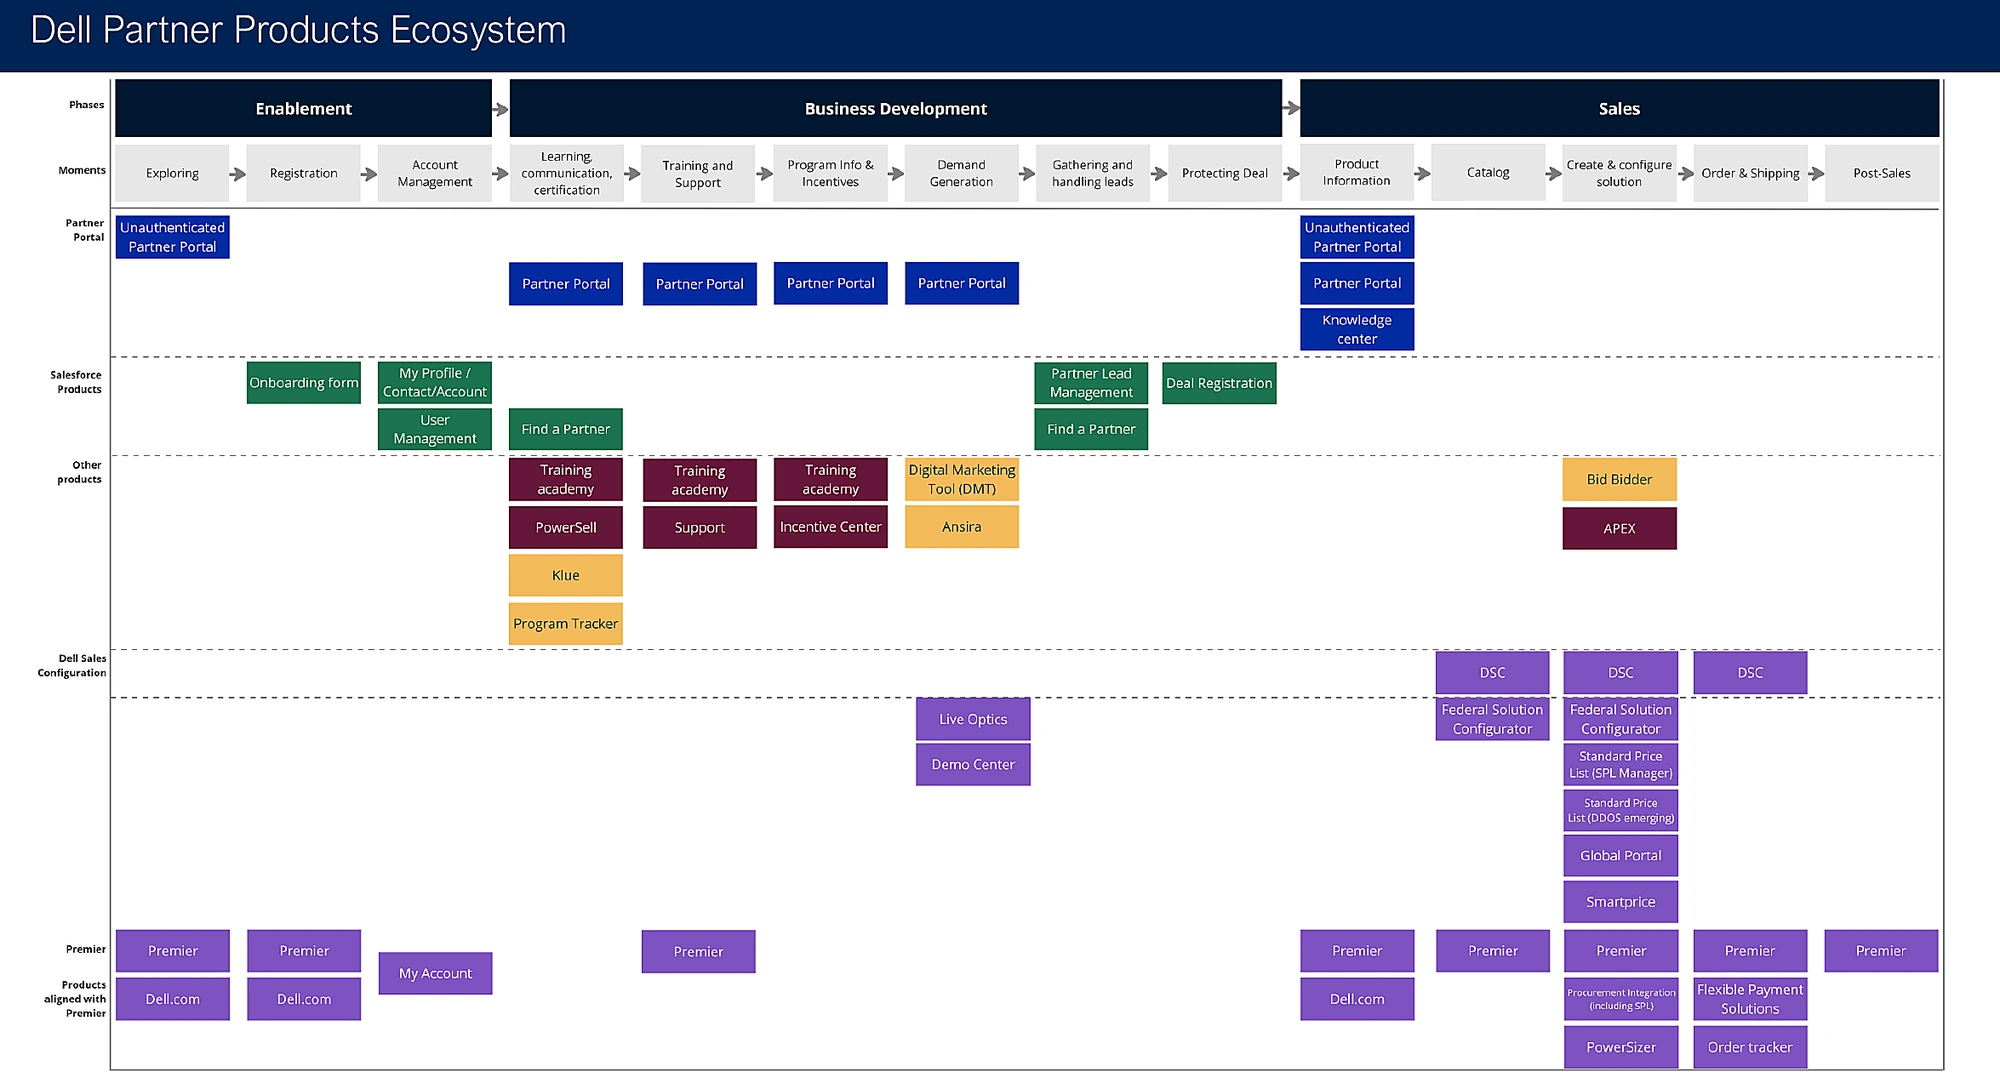Click the APEX box
The height and width of the screenshot is (1072, 2000).
pyautogui.click(x=1620, y=528)
